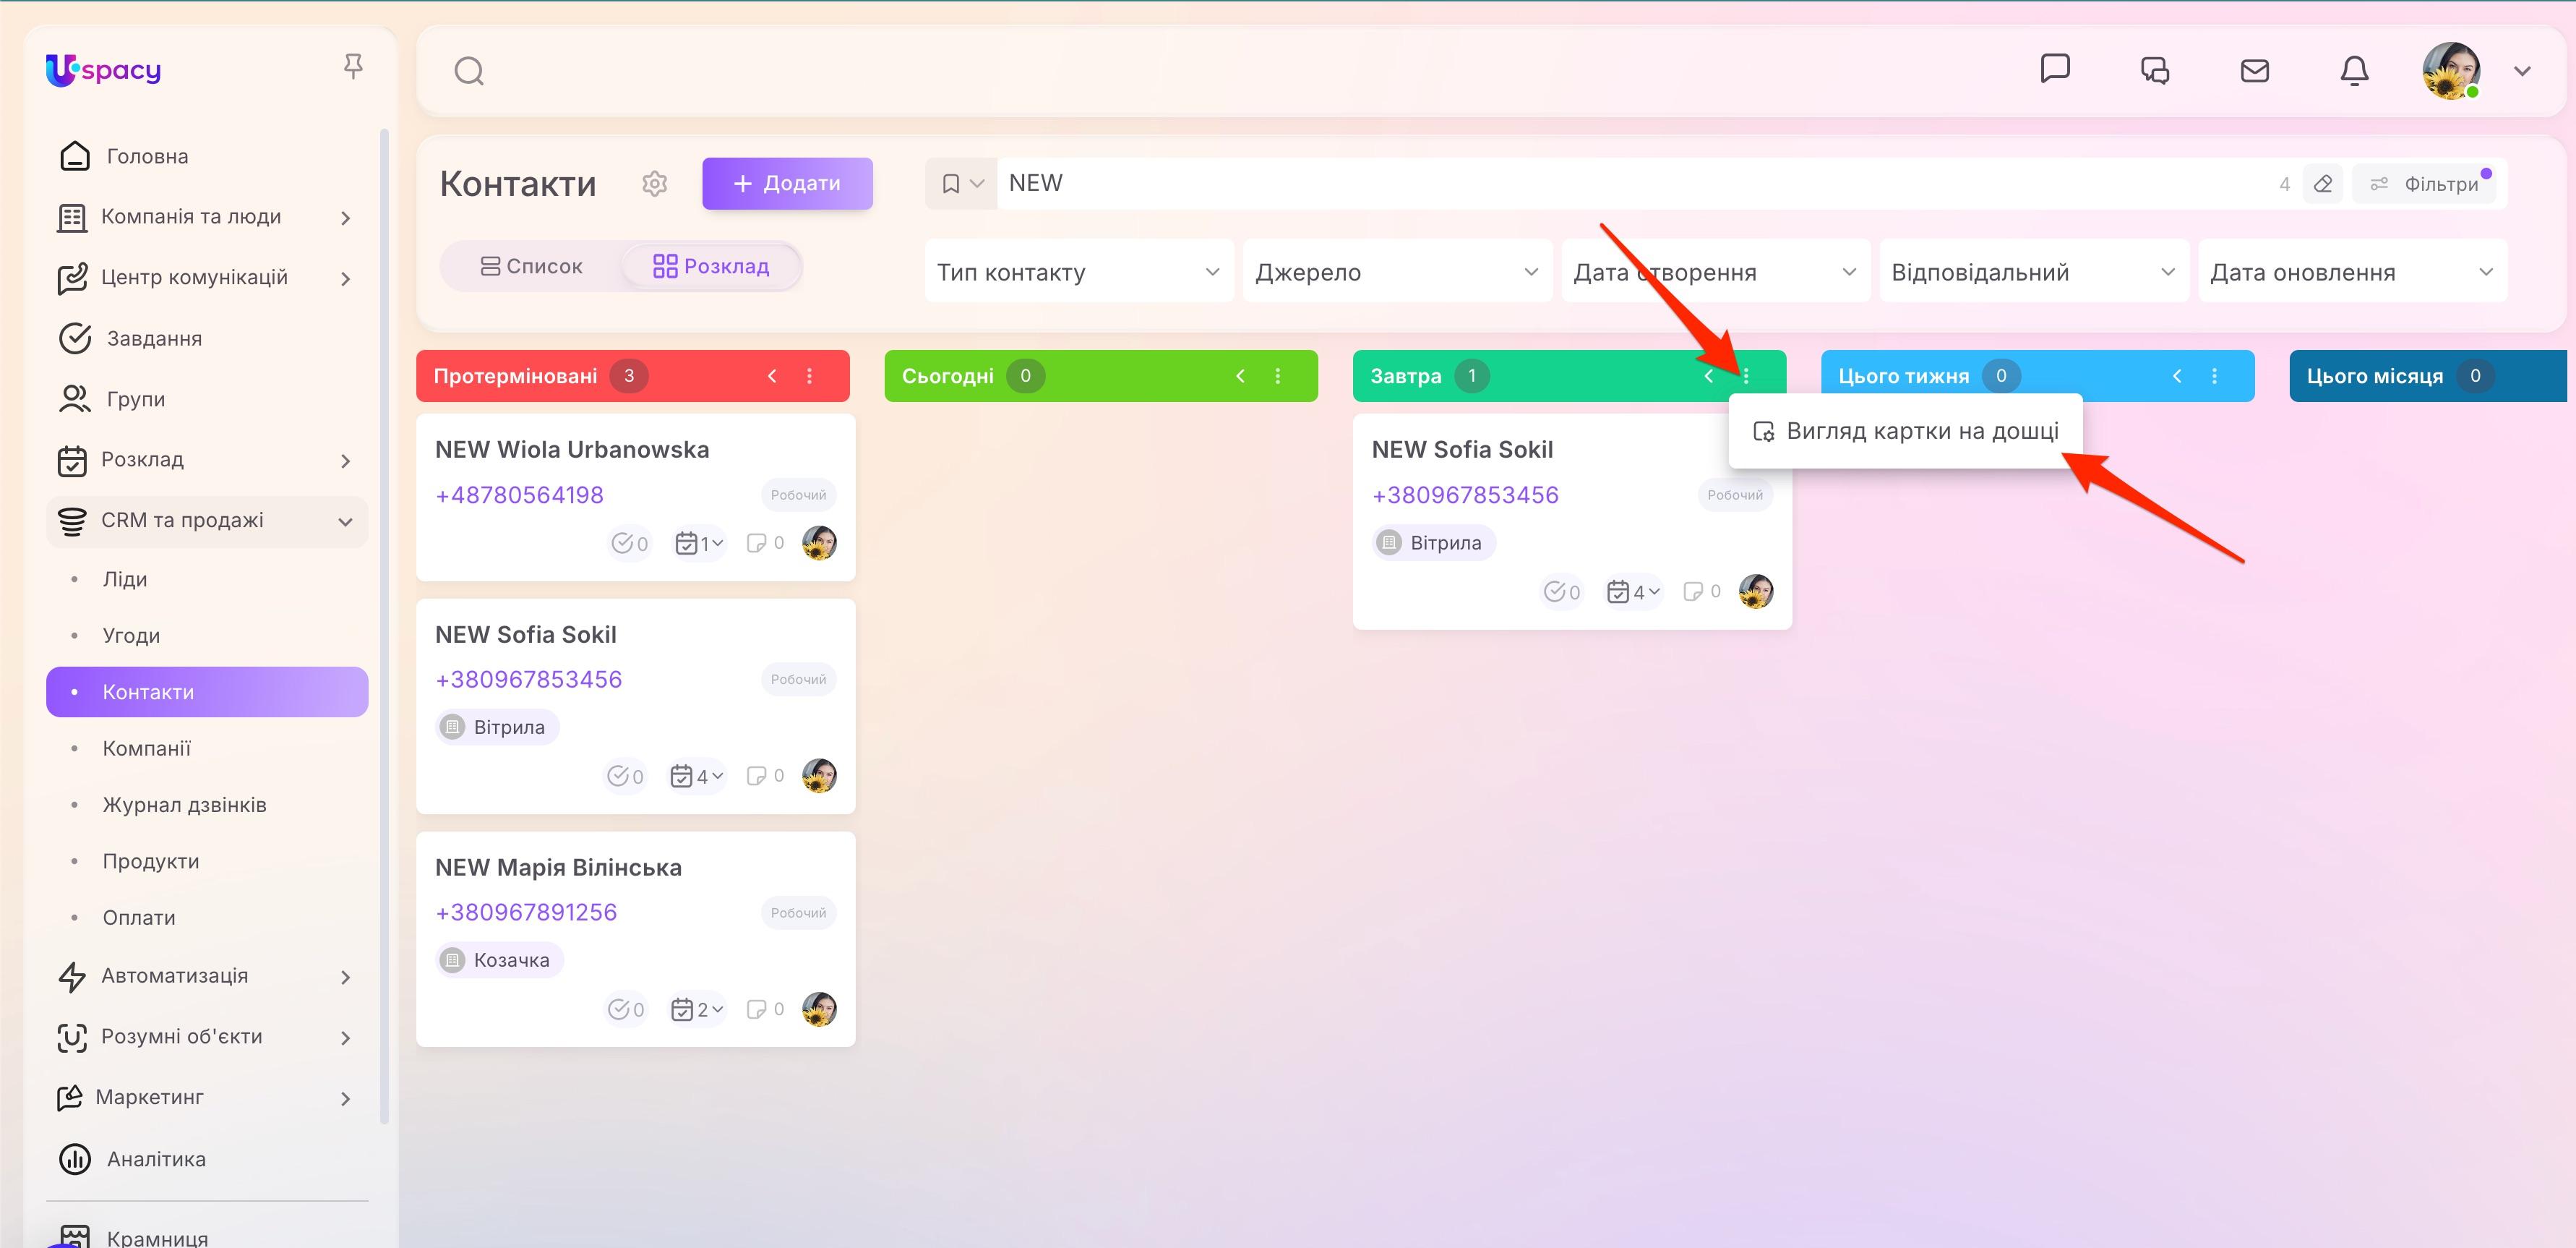The height and width of the screenshot is (1248, 2576).
Task: Expand Розумні об'єкти menu
Action: [x=207, y=1037]
